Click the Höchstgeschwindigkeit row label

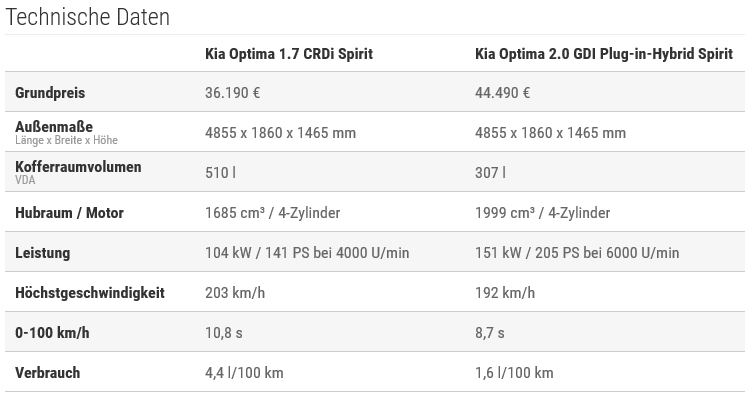[x=90, y=293]
